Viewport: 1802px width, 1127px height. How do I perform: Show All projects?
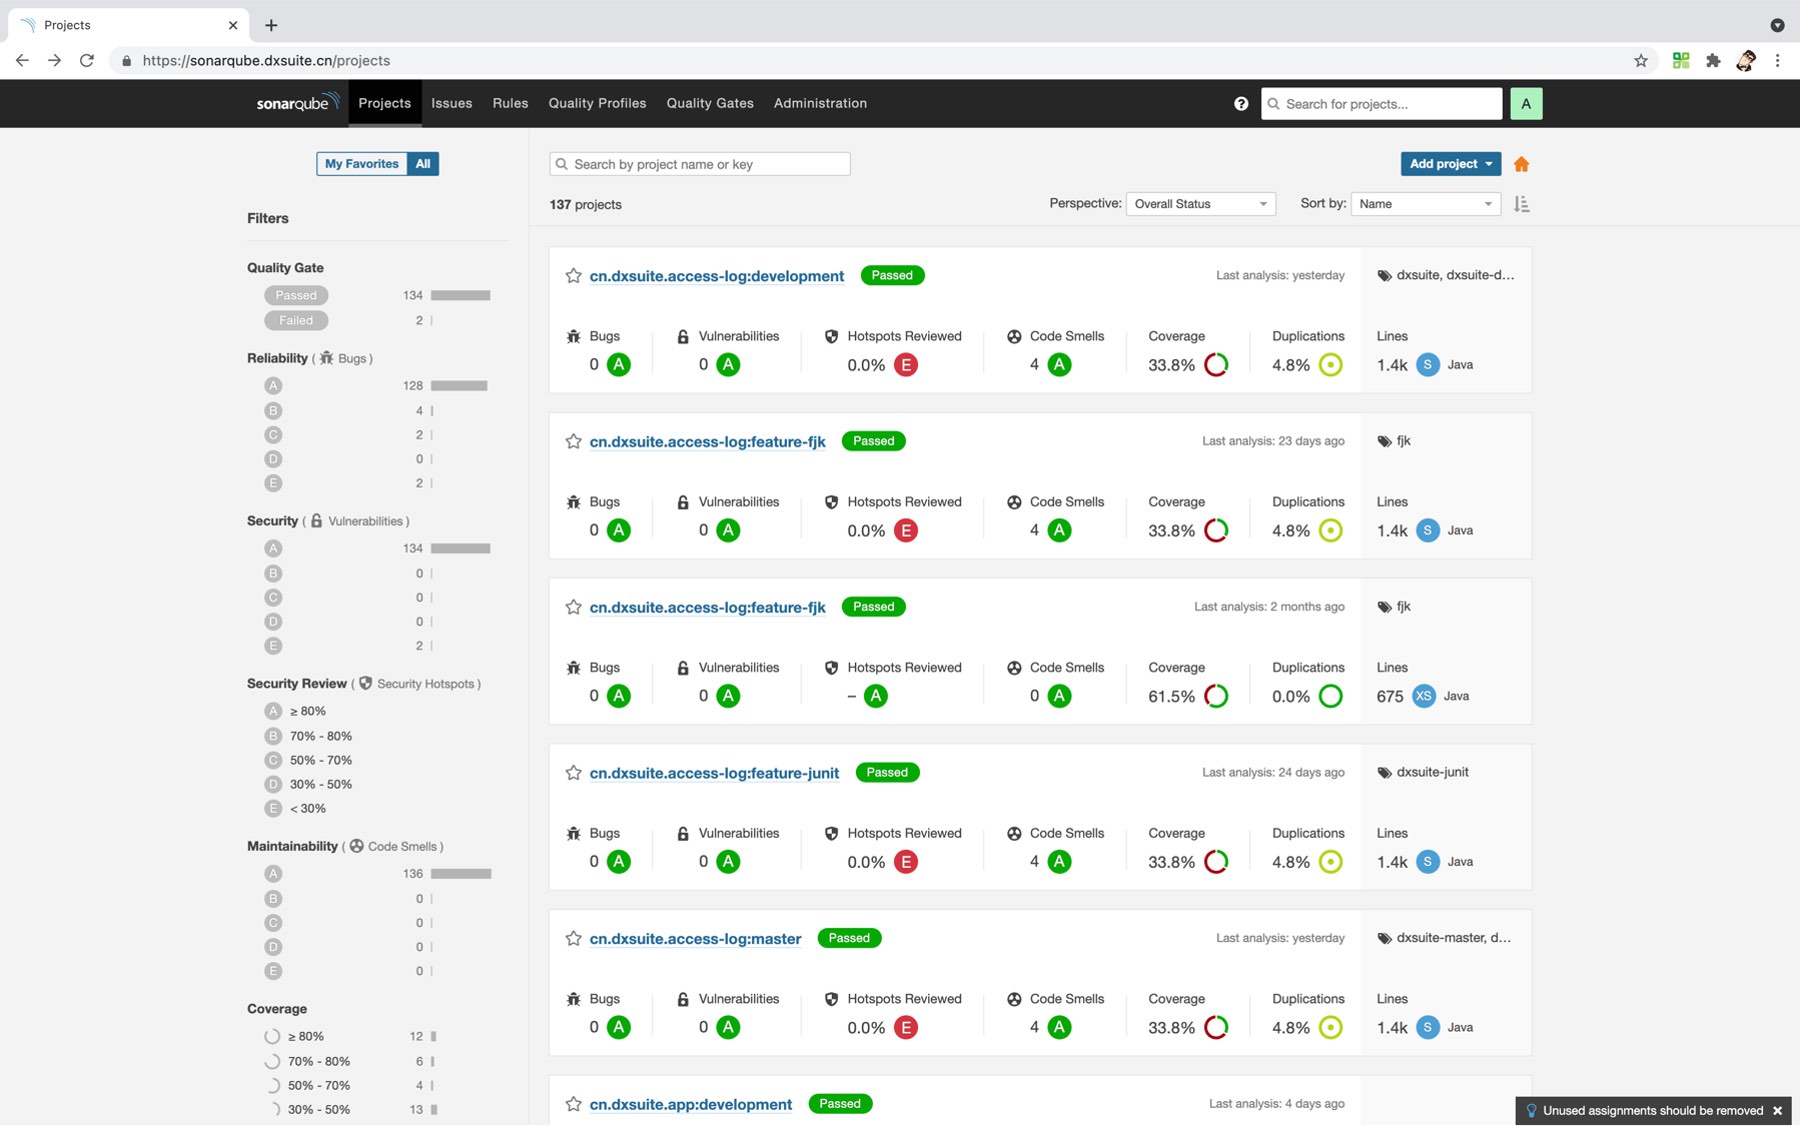423,164
